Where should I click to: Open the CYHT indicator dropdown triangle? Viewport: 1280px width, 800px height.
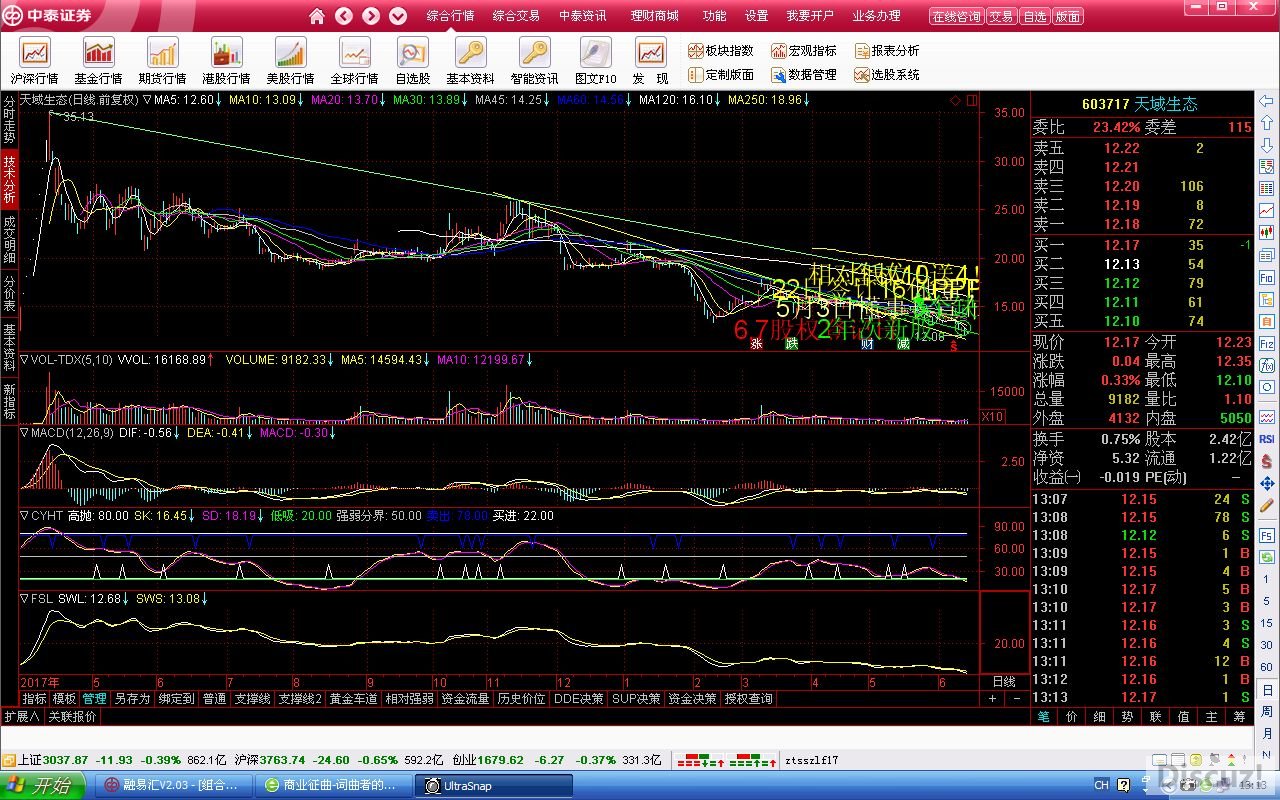(25, 516)
